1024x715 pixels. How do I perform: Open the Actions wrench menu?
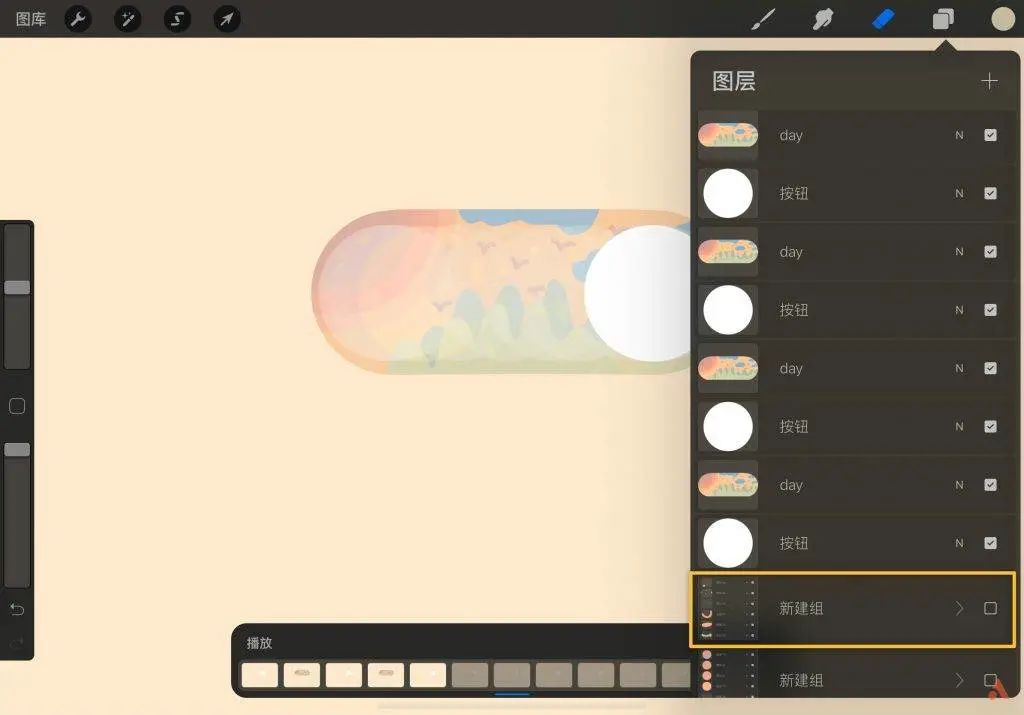(x=78, y=20)
